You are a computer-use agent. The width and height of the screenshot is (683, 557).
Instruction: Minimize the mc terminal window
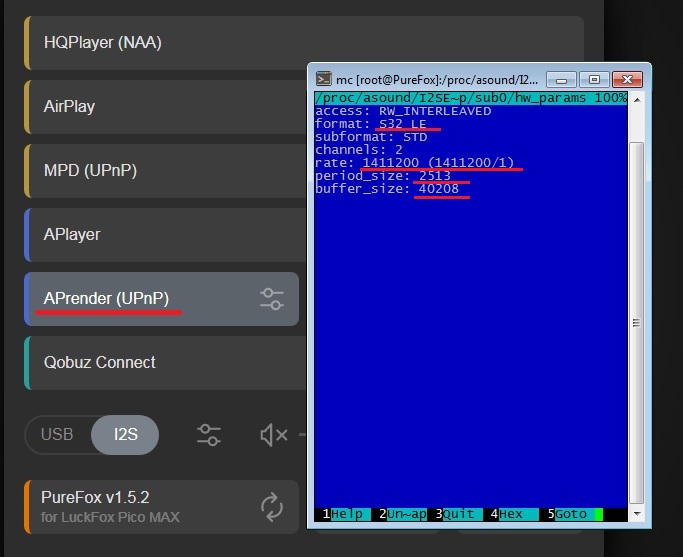[569, 78]
